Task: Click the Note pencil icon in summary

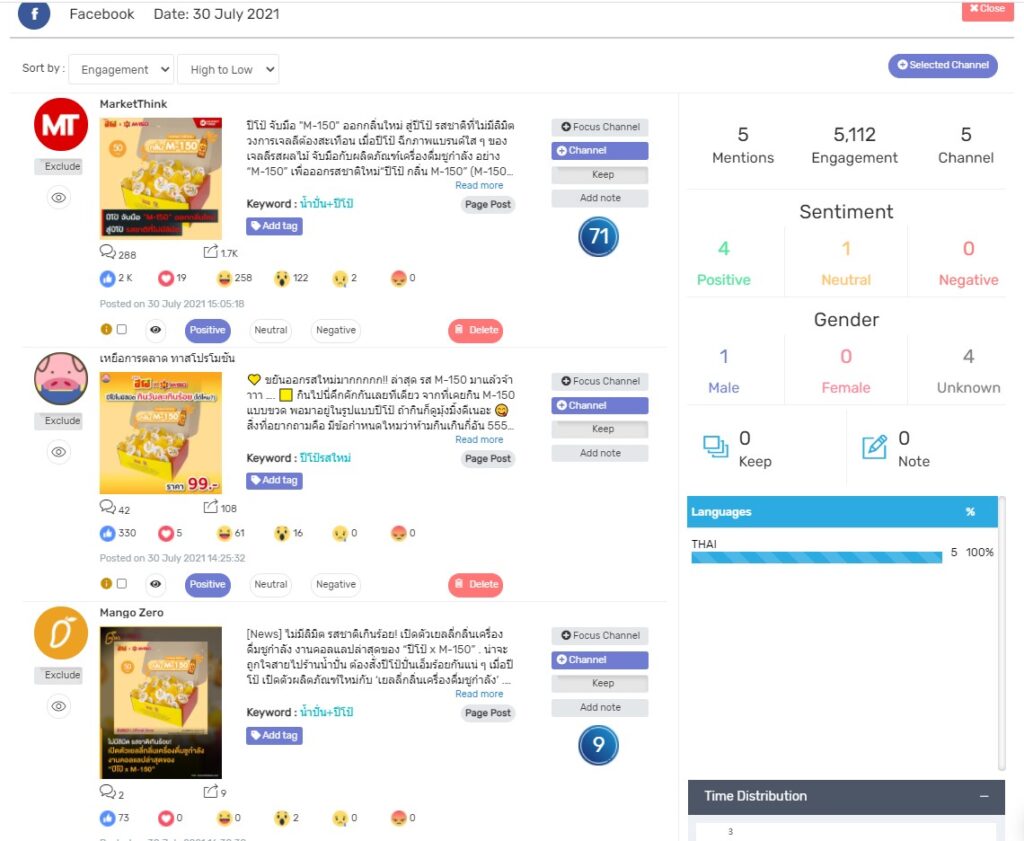Action: [874, 447]
